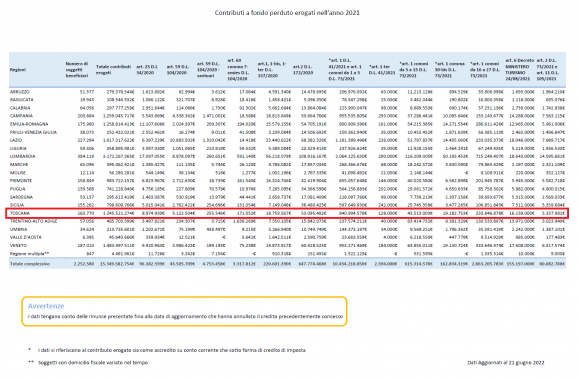Select the ABRUZZO row label
Screen dimensions: 578x380
coord(20,92)
